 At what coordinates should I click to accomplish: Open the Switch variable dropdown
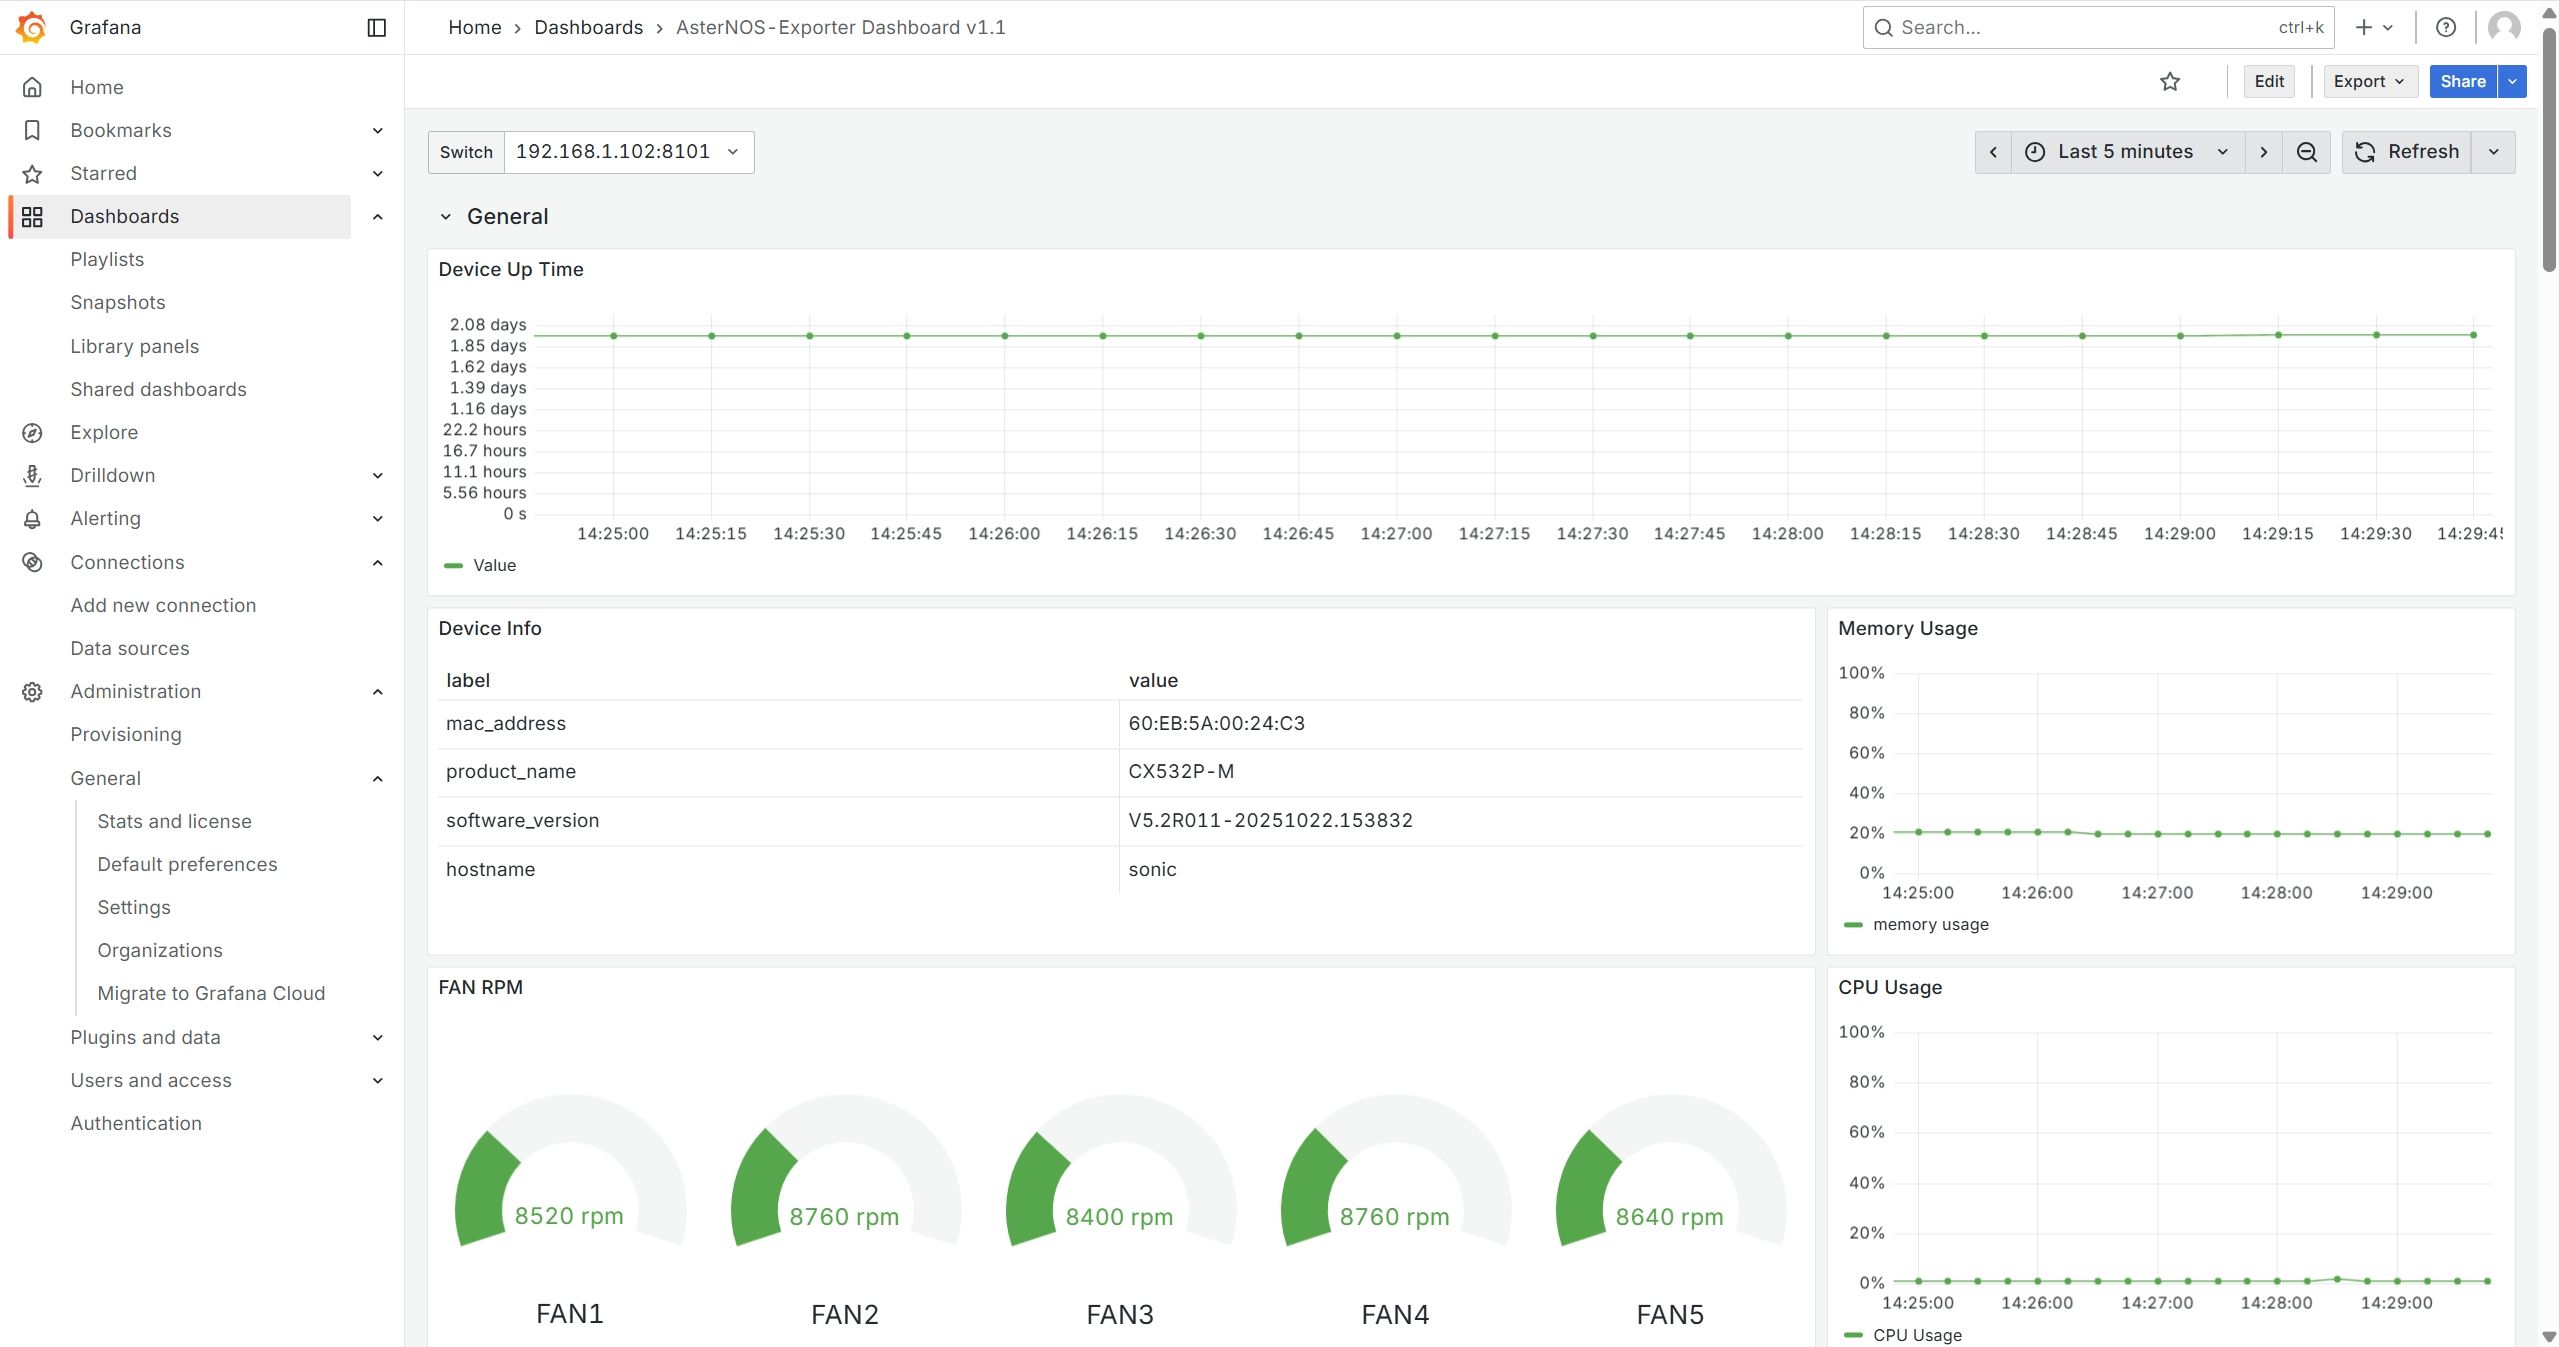628,152
